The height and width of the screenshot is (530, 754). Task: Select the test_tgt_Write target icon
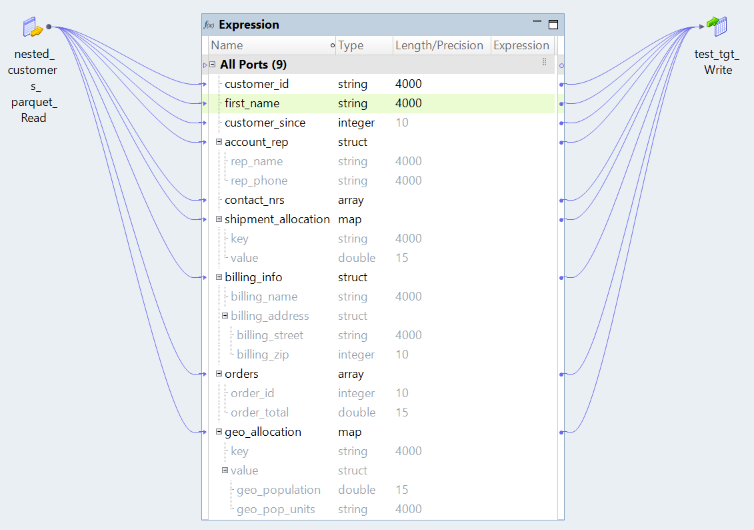click(717, 26)
